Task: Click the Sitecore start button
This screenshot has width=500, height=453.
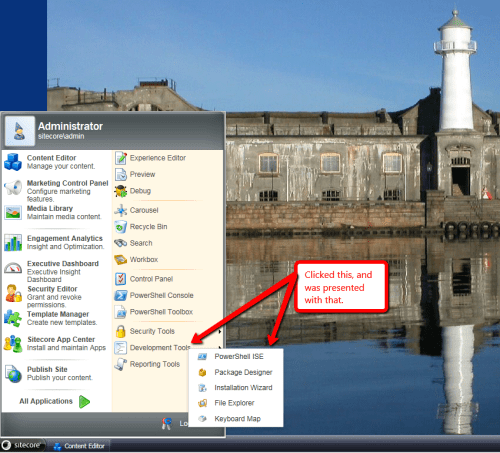Action: (22, 445)
